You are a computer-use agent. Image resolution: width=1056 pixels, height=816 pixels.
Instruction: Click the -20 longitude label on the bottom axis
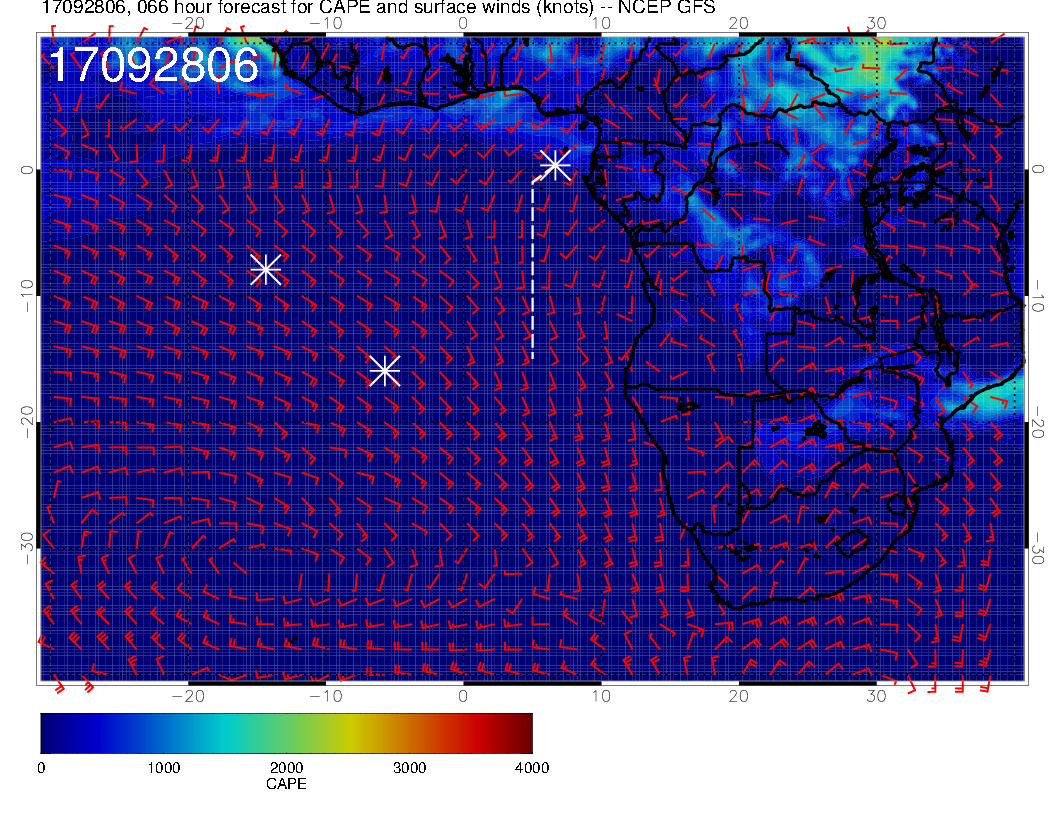point(187,694)
